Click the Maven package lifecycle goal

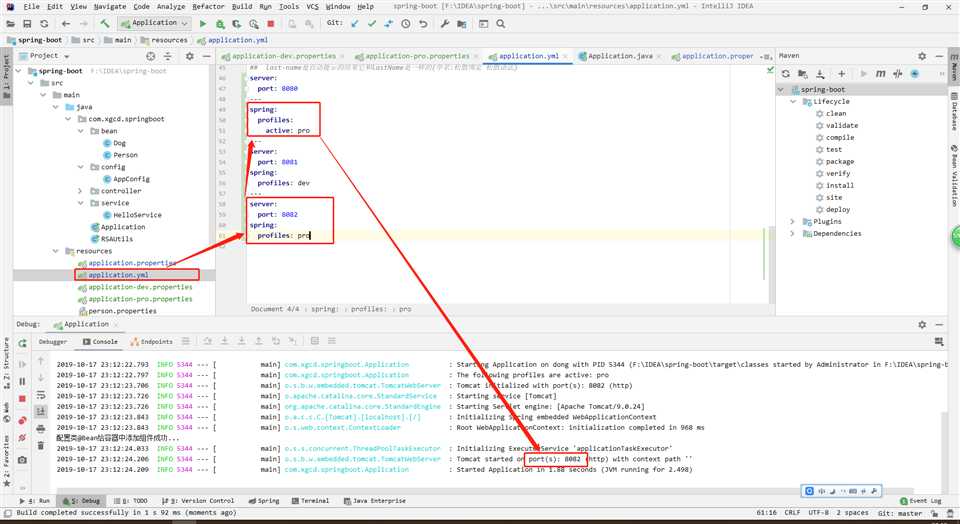pyautogui.click(x=839, y=162)
